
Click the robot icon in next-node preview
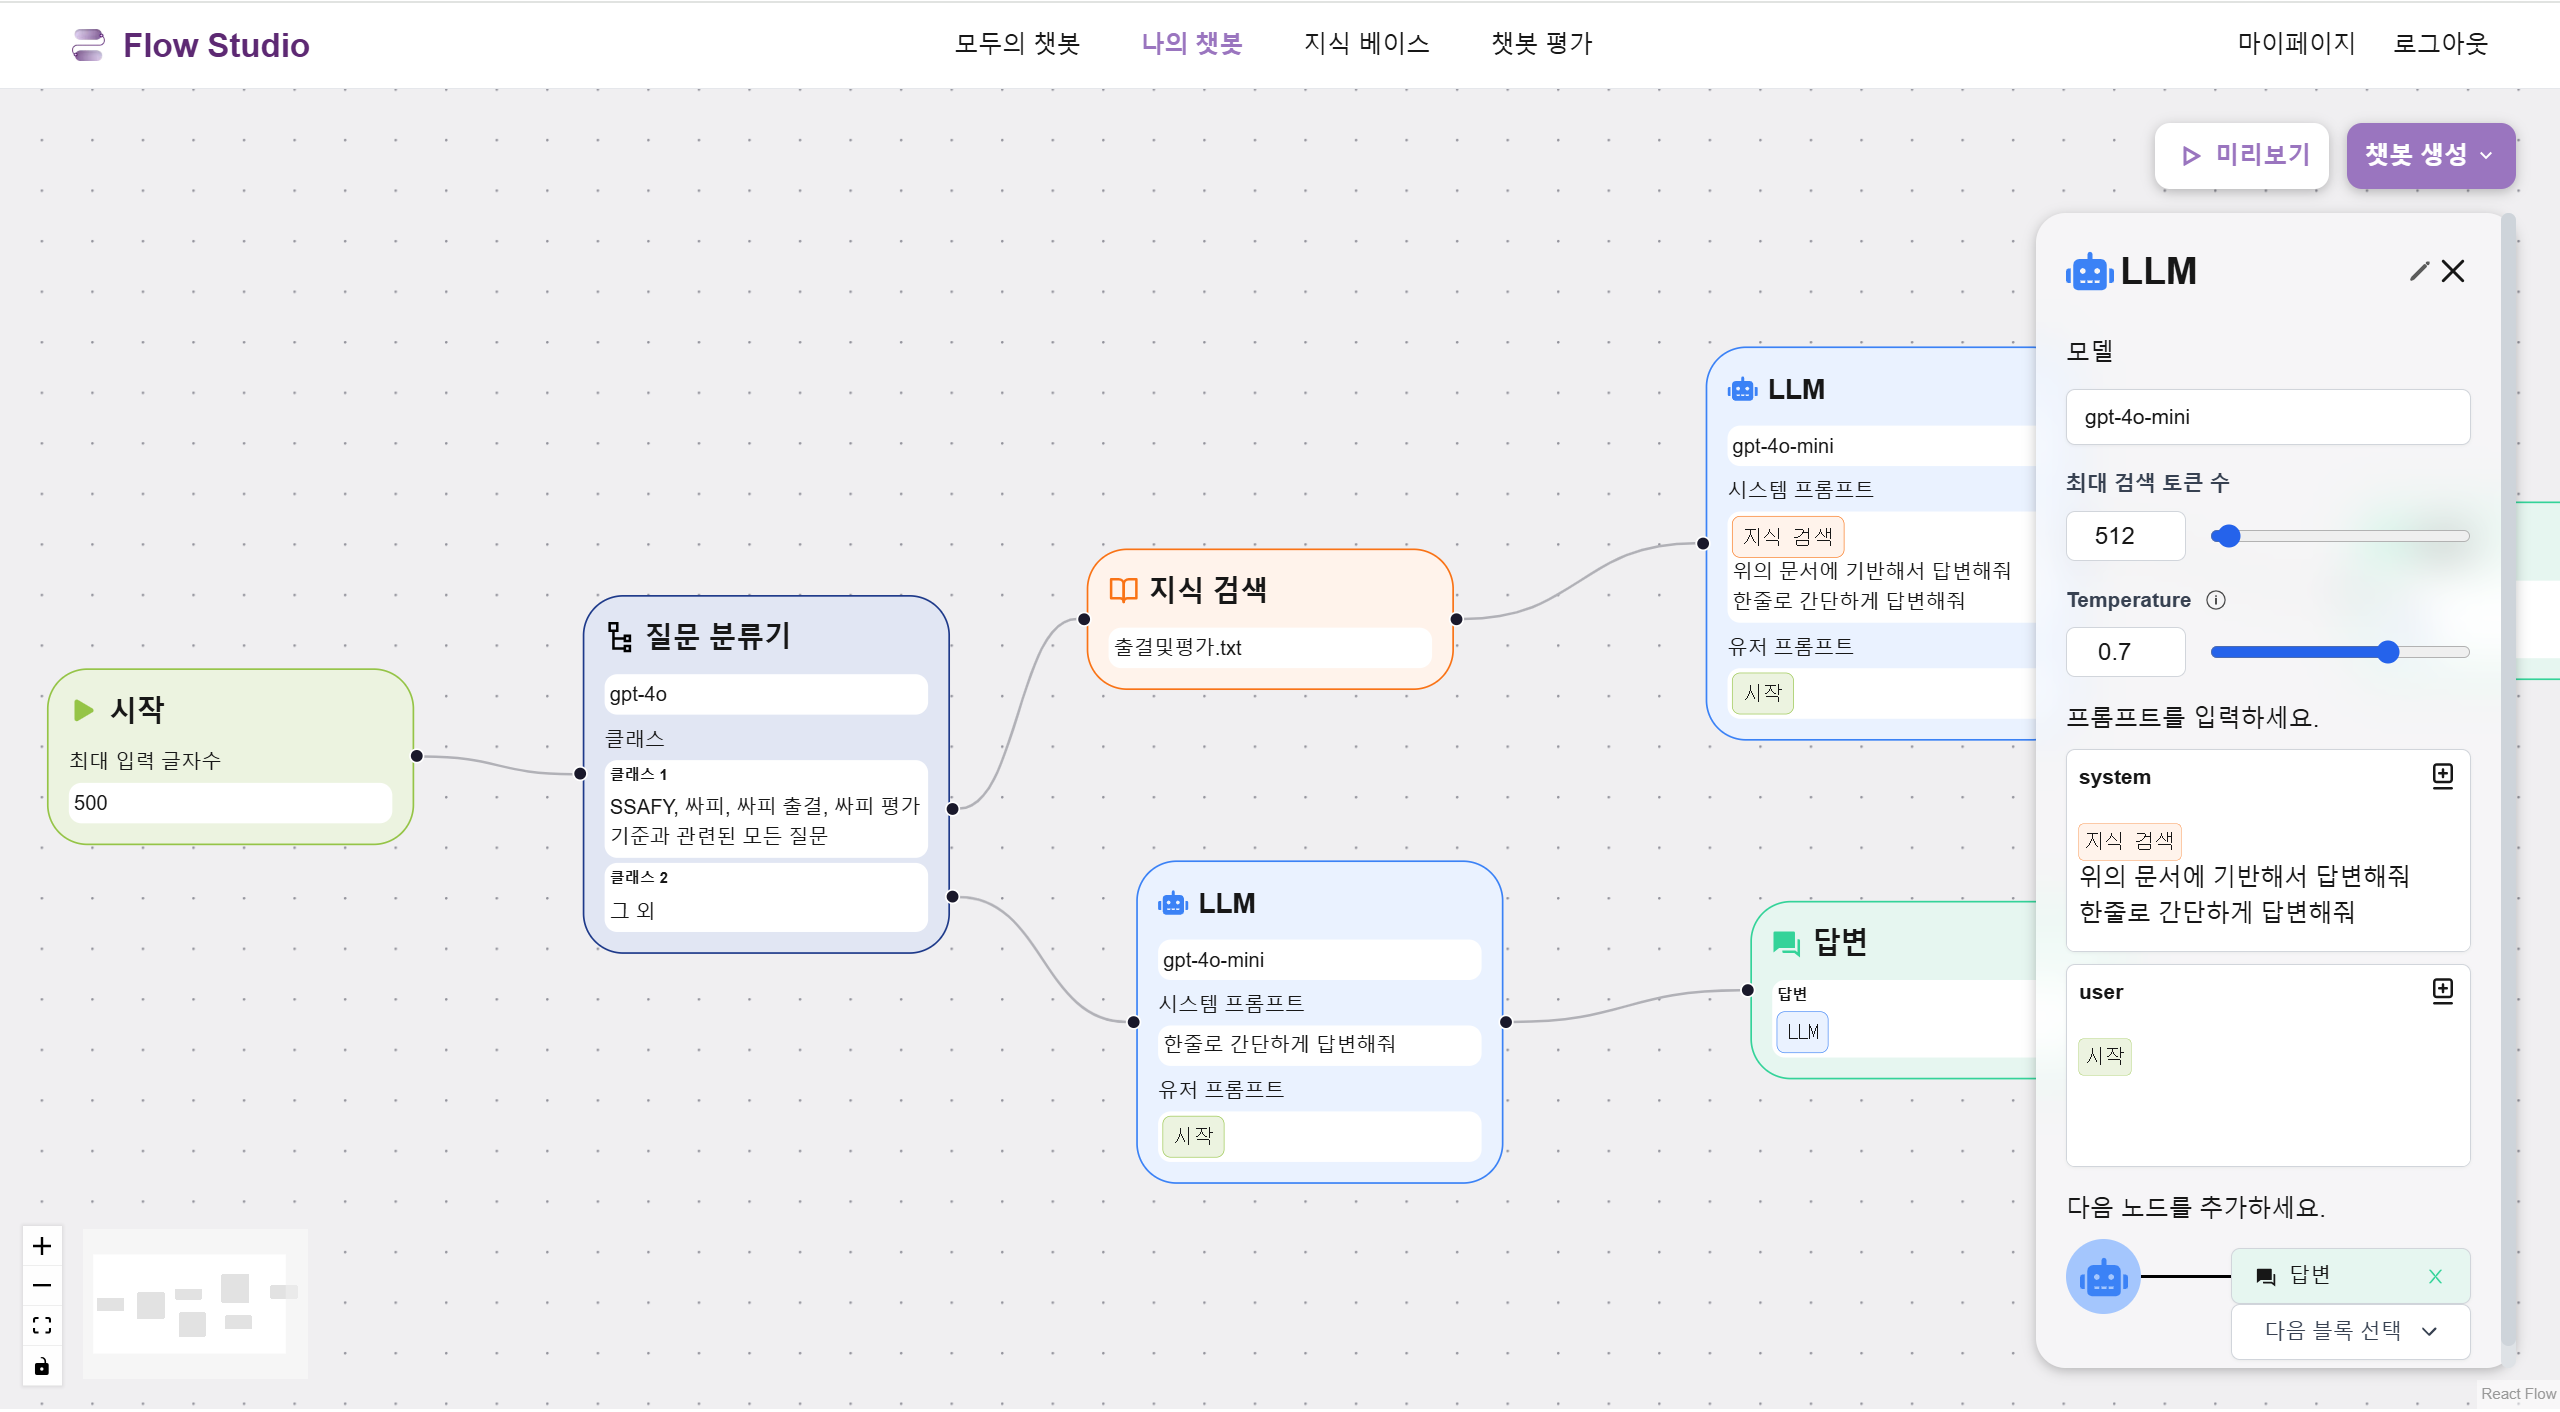click(x=2103, y=1276)
